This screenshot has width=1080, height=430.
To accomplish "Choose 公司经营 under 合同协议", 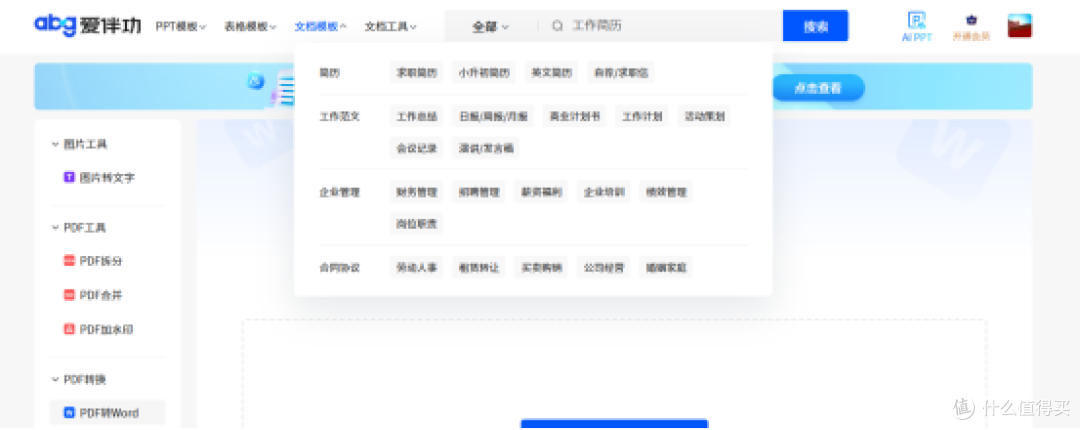I will 604,267.
